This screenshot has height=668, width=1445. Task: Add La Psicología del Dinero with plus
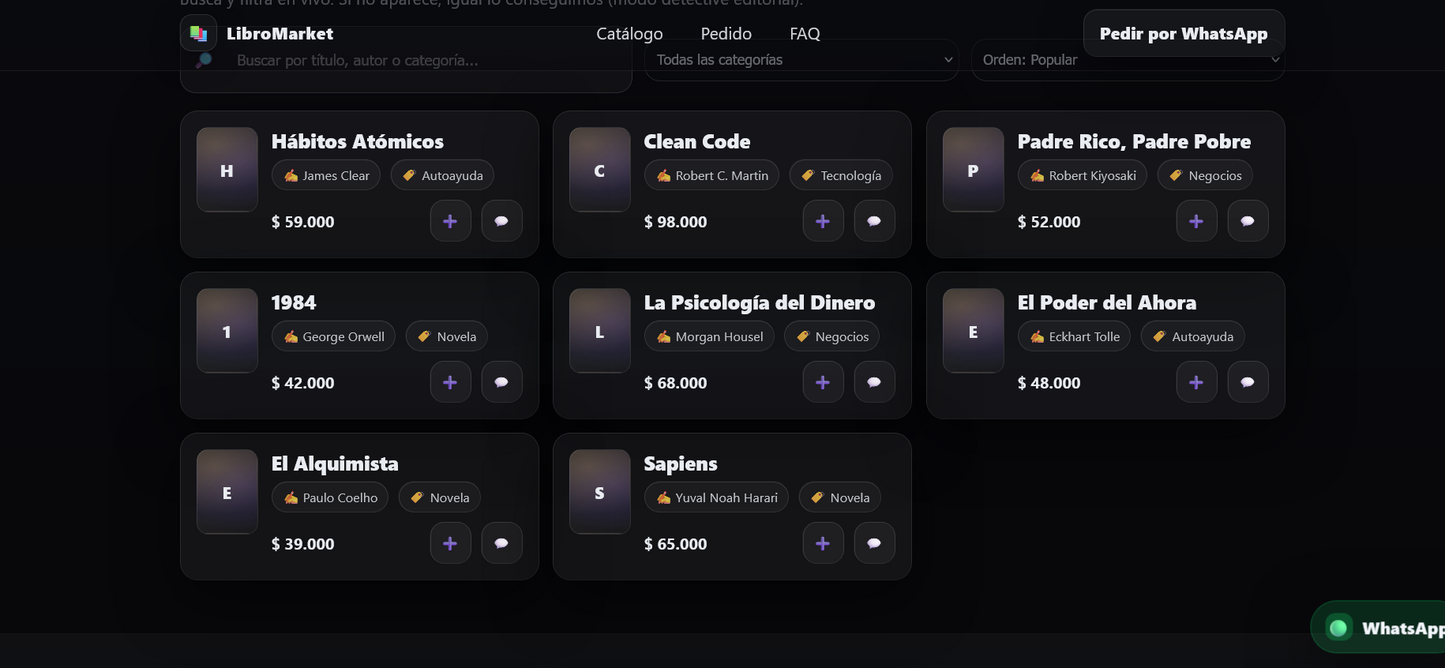click(x=823, y=382)
